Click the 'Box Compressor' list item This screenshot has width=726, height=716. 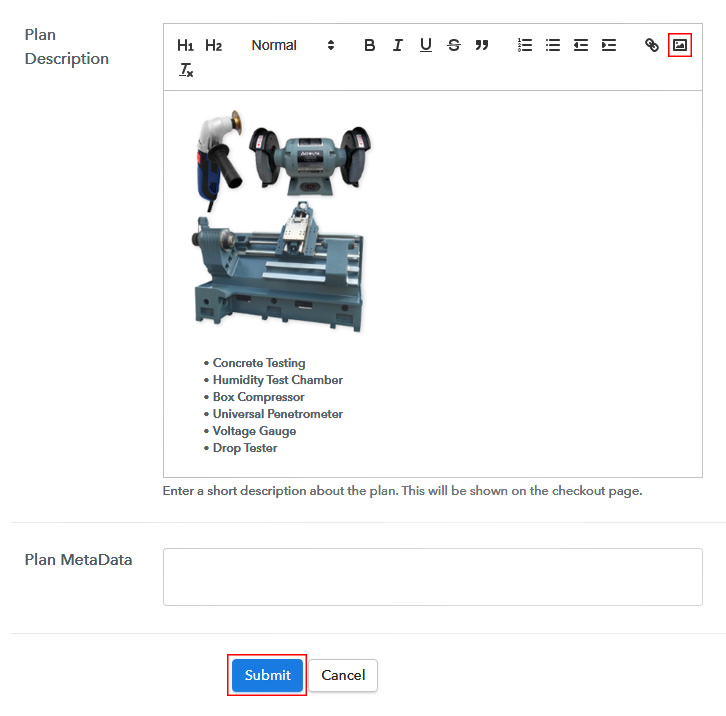point(258,397)
